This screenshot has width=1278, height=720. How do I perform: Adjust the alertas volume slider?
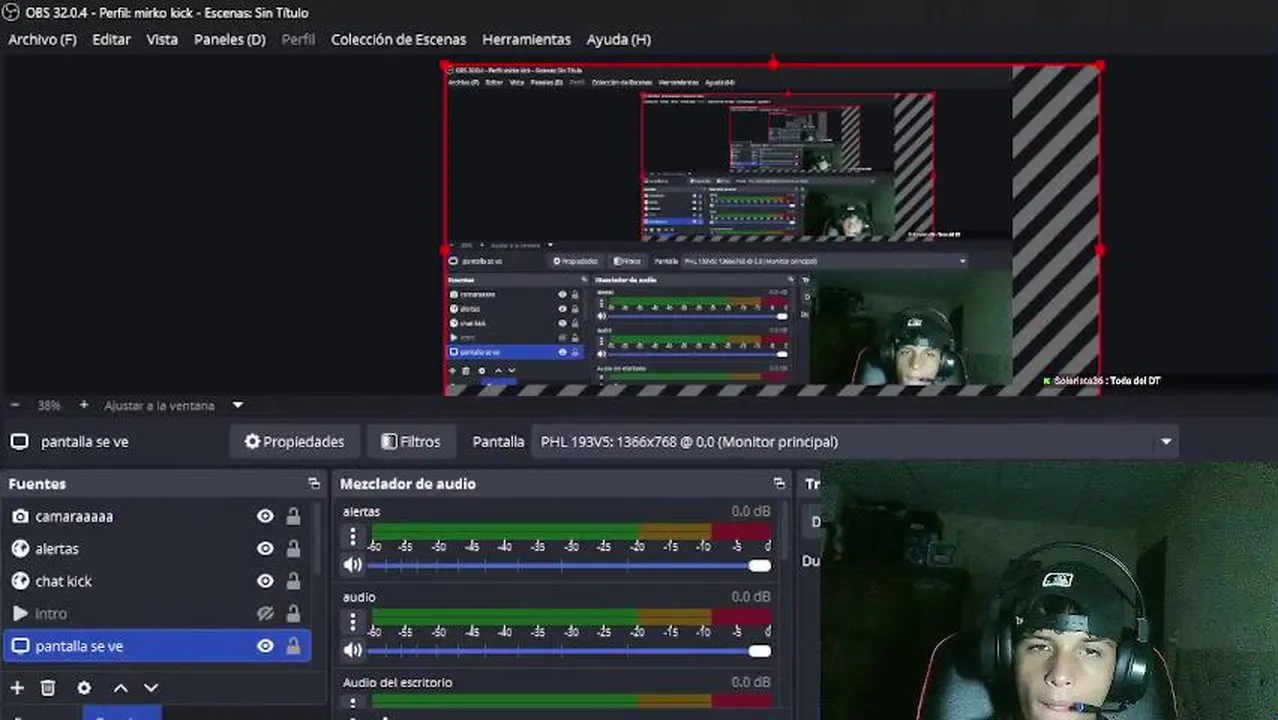pos(569,566)
